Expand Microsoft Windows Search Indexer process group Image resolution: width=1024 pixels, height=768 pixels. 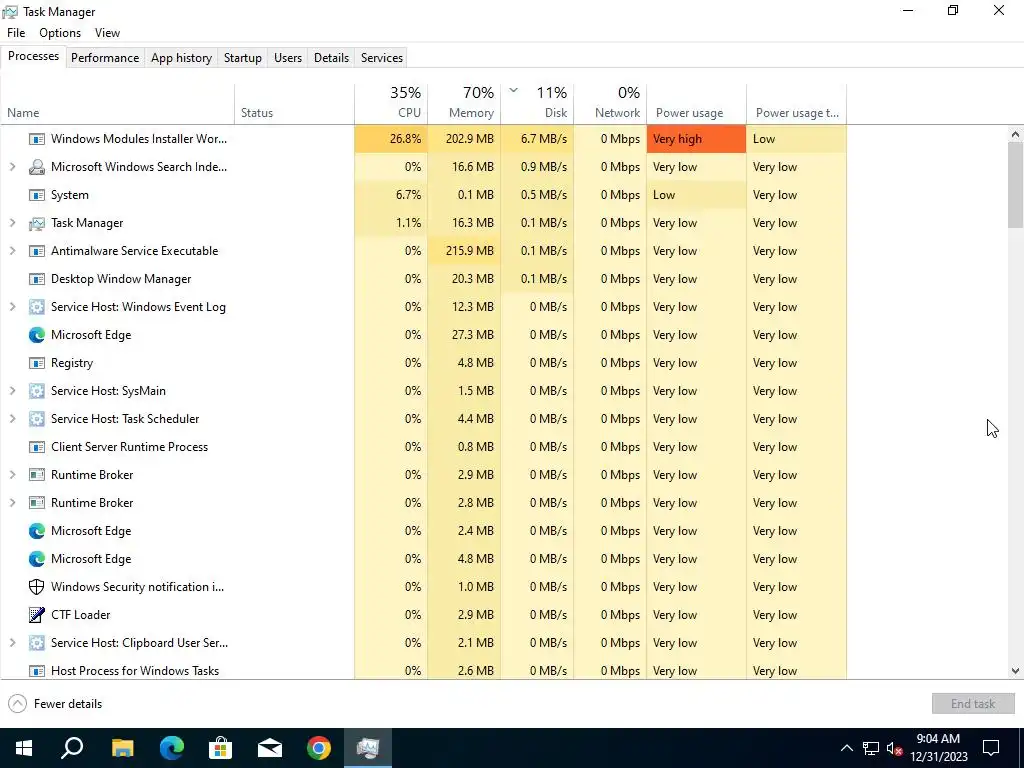click(x=12, y=167)
